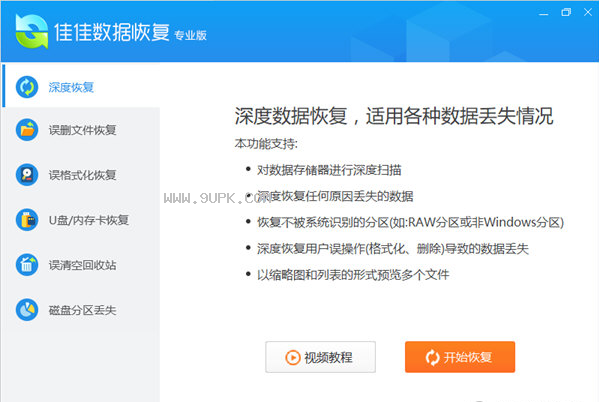
Task: Select the 深度恢复 sidebar tab
Action: (x=81, y=86)
